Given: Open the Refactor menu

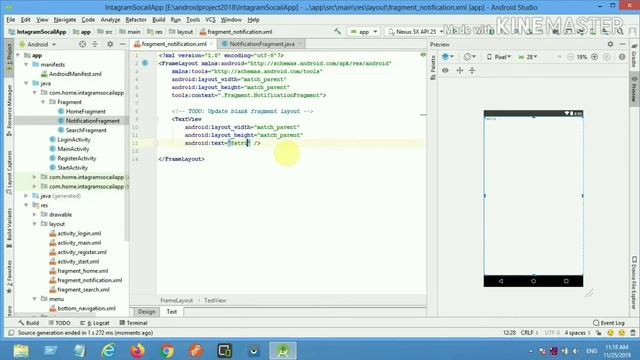Looking at the screenshot, I should coord(136,20).
